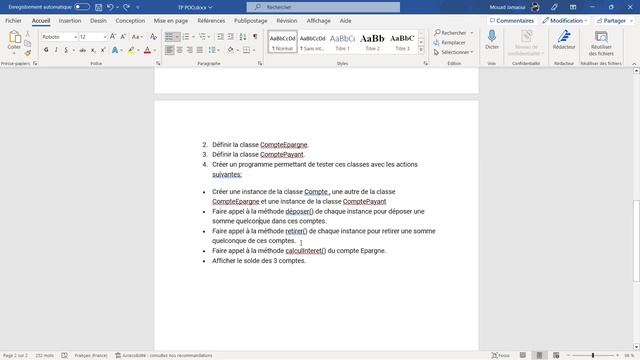This screenshot has height=360, width=640.
Task: Sort the selected text
Action: pyautogui.click(x=243, y=37)
